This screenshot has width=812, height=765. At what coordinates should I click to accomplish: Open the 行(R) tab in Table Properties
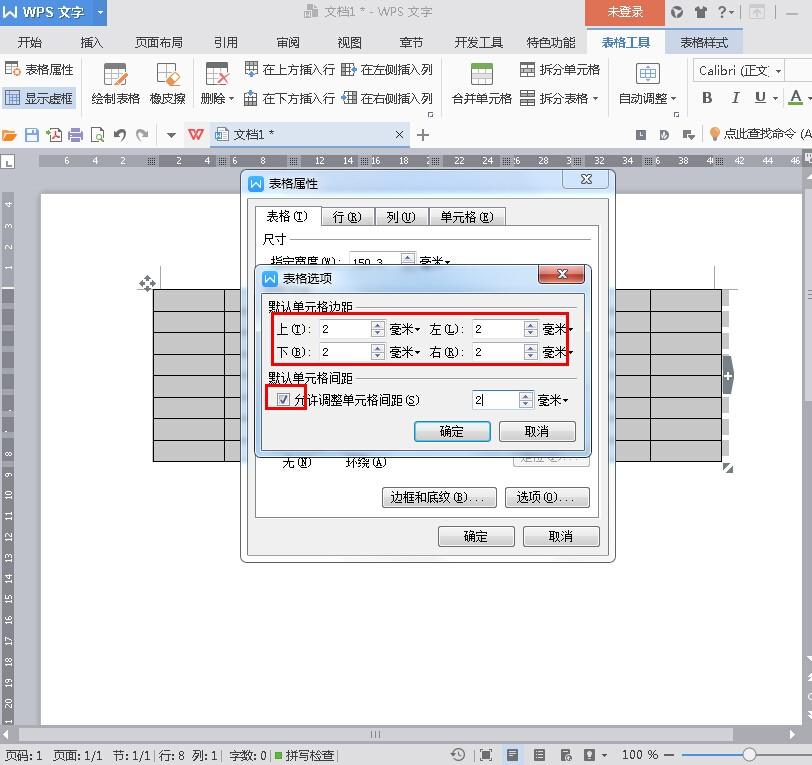(347, 217)
